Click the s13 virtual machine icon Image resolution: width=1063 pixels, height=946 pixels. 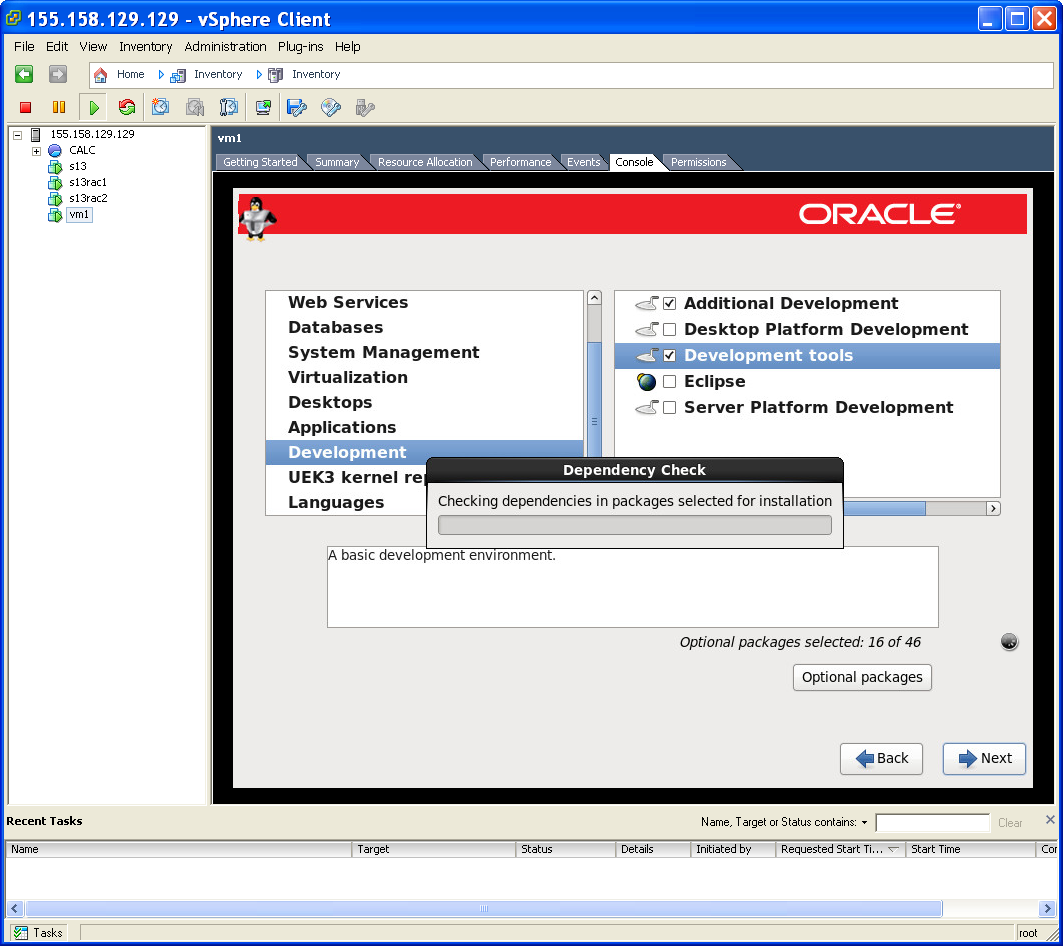tap(55, 167)
